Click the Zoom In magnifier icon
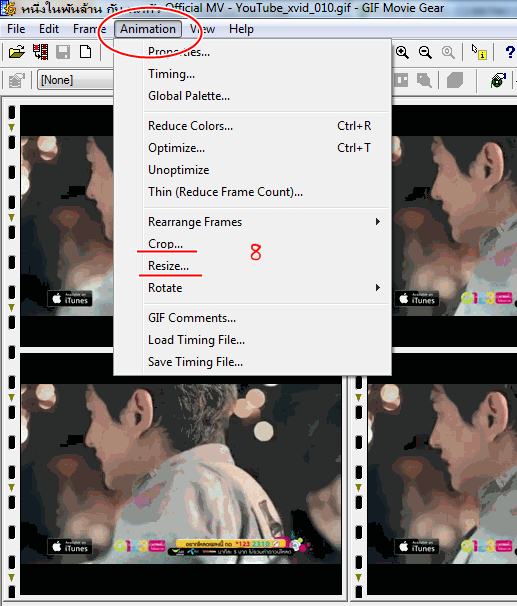This screenshot has width=517, height=606. tap(402, 52)
